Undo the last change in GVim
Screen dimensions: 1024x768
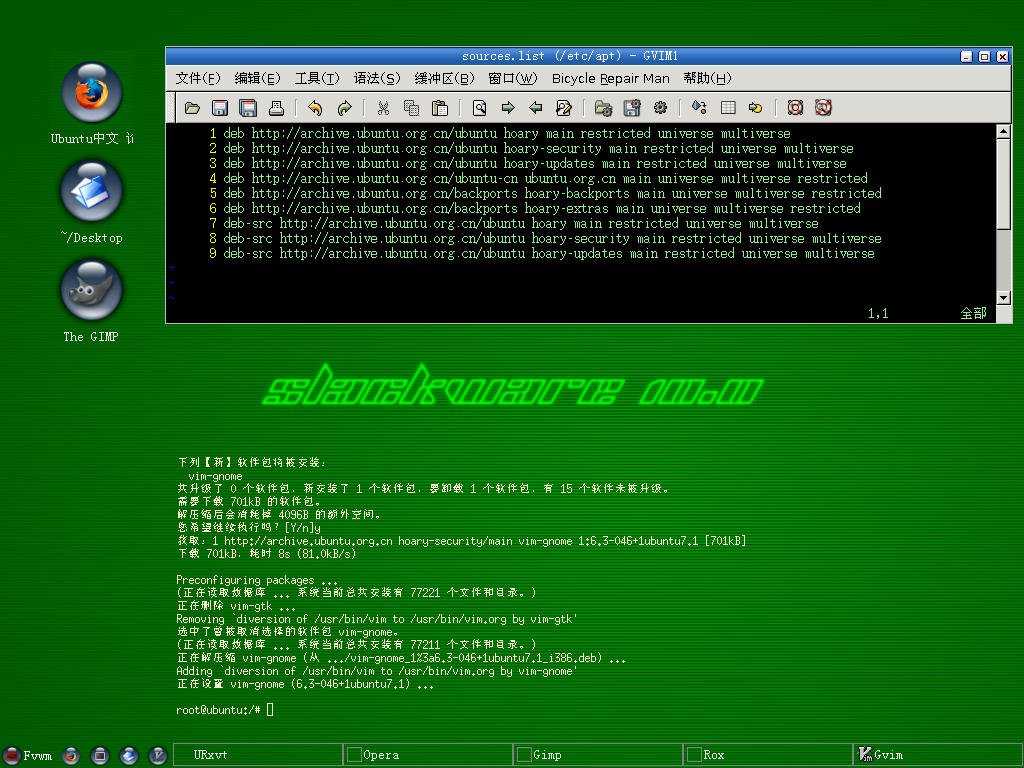315,108
